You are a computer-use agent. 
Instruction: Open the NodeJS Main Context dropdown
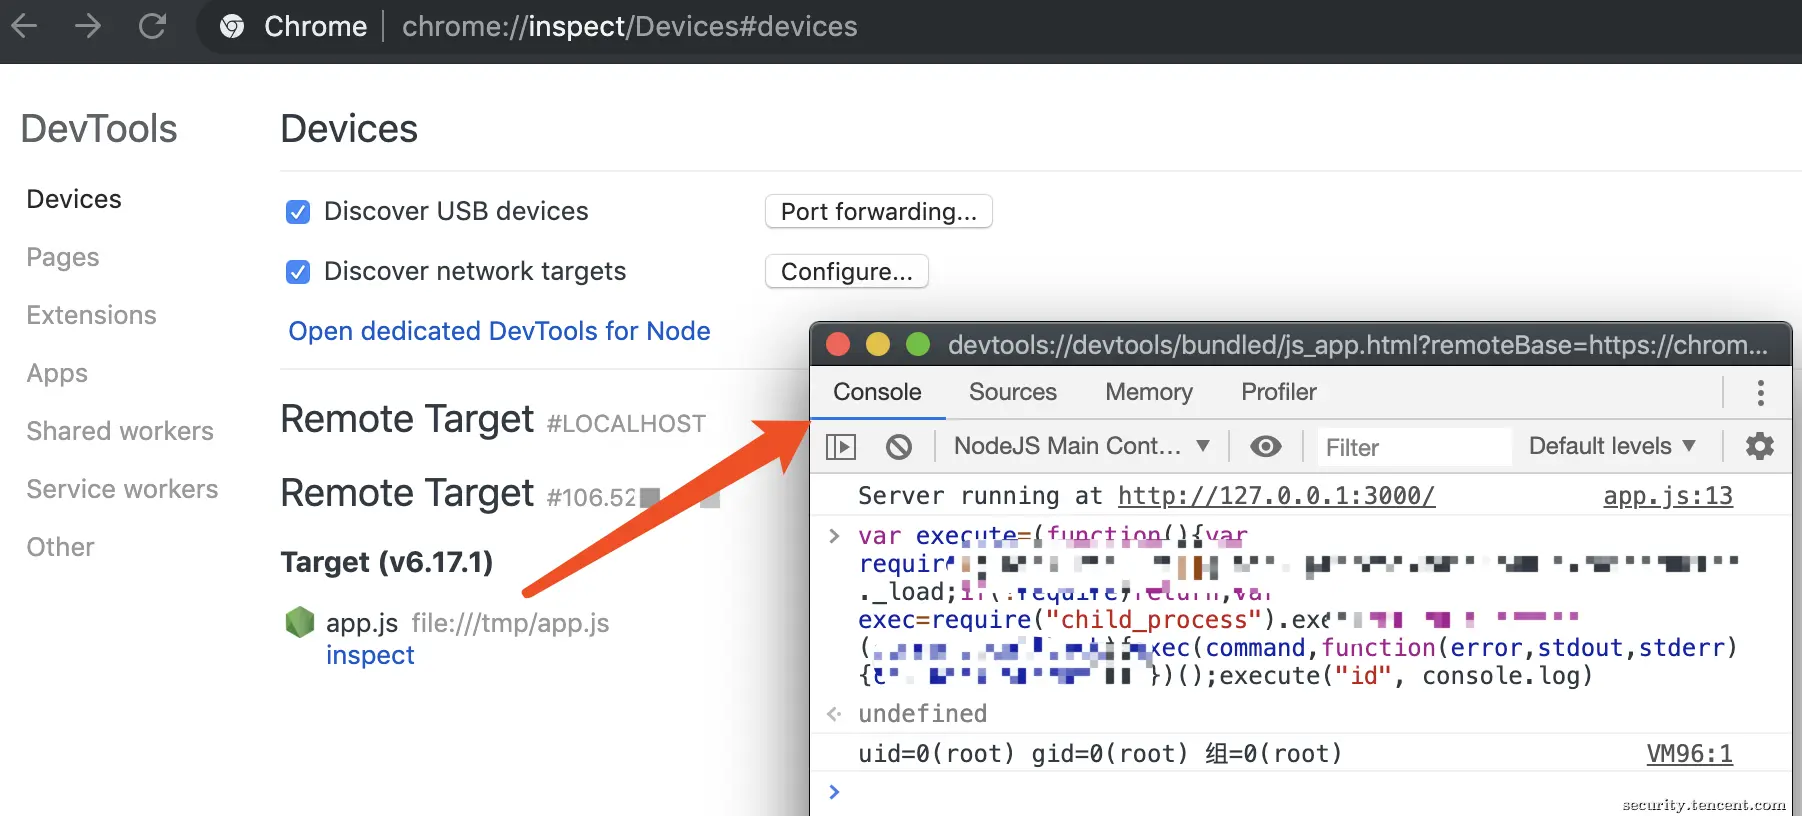1082,446
